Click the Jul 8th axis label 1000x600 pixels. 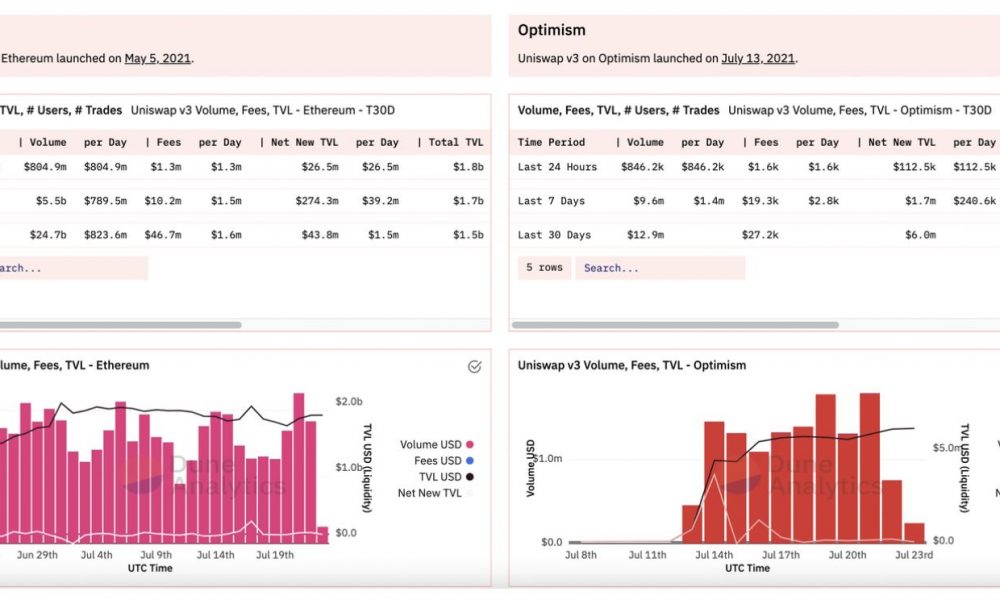(x=581, y=555)
